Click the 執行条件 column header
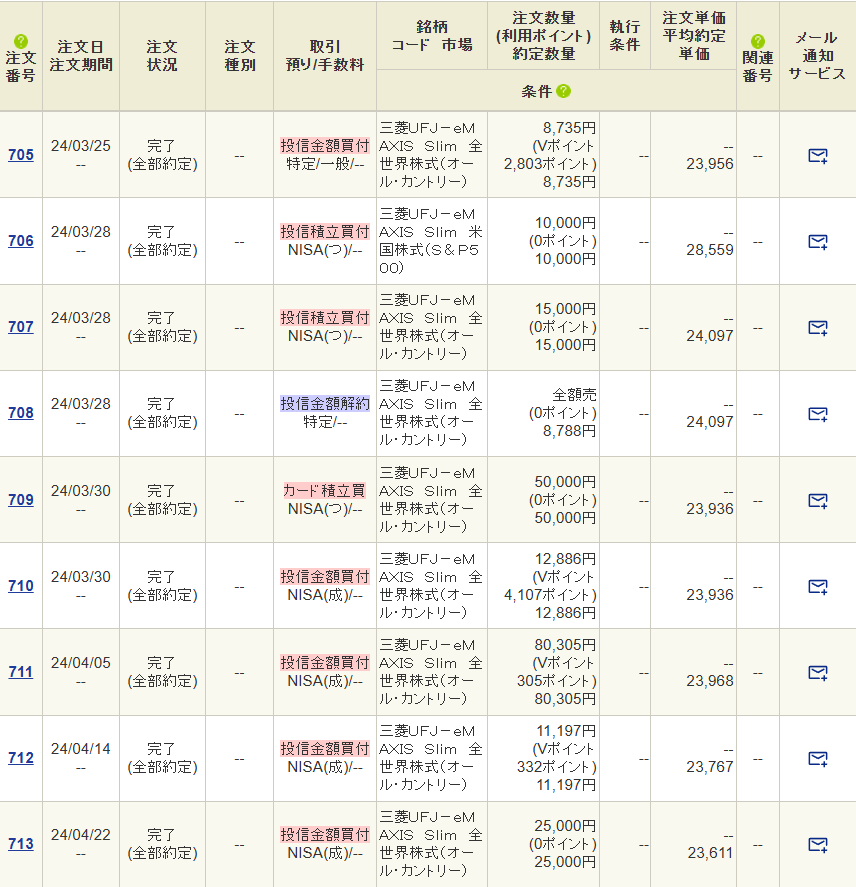Viewport: 856px width, 887px height. [625, 36]
